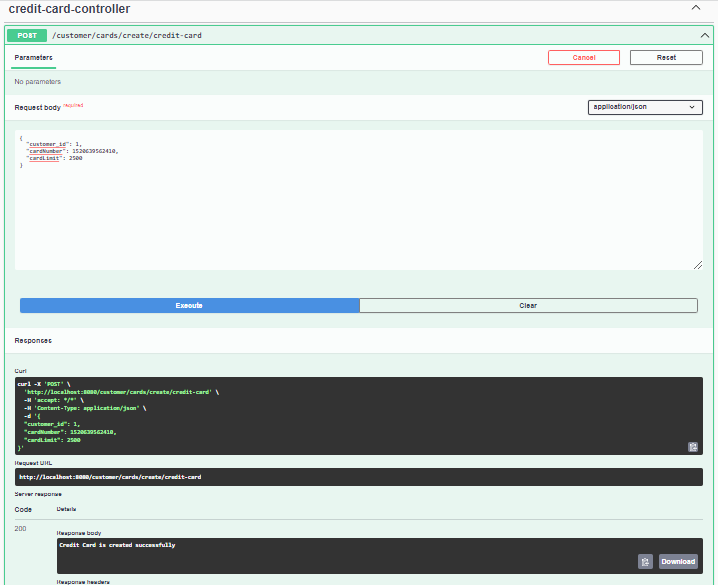Click the 'Code' column header

tap(23, 509)
